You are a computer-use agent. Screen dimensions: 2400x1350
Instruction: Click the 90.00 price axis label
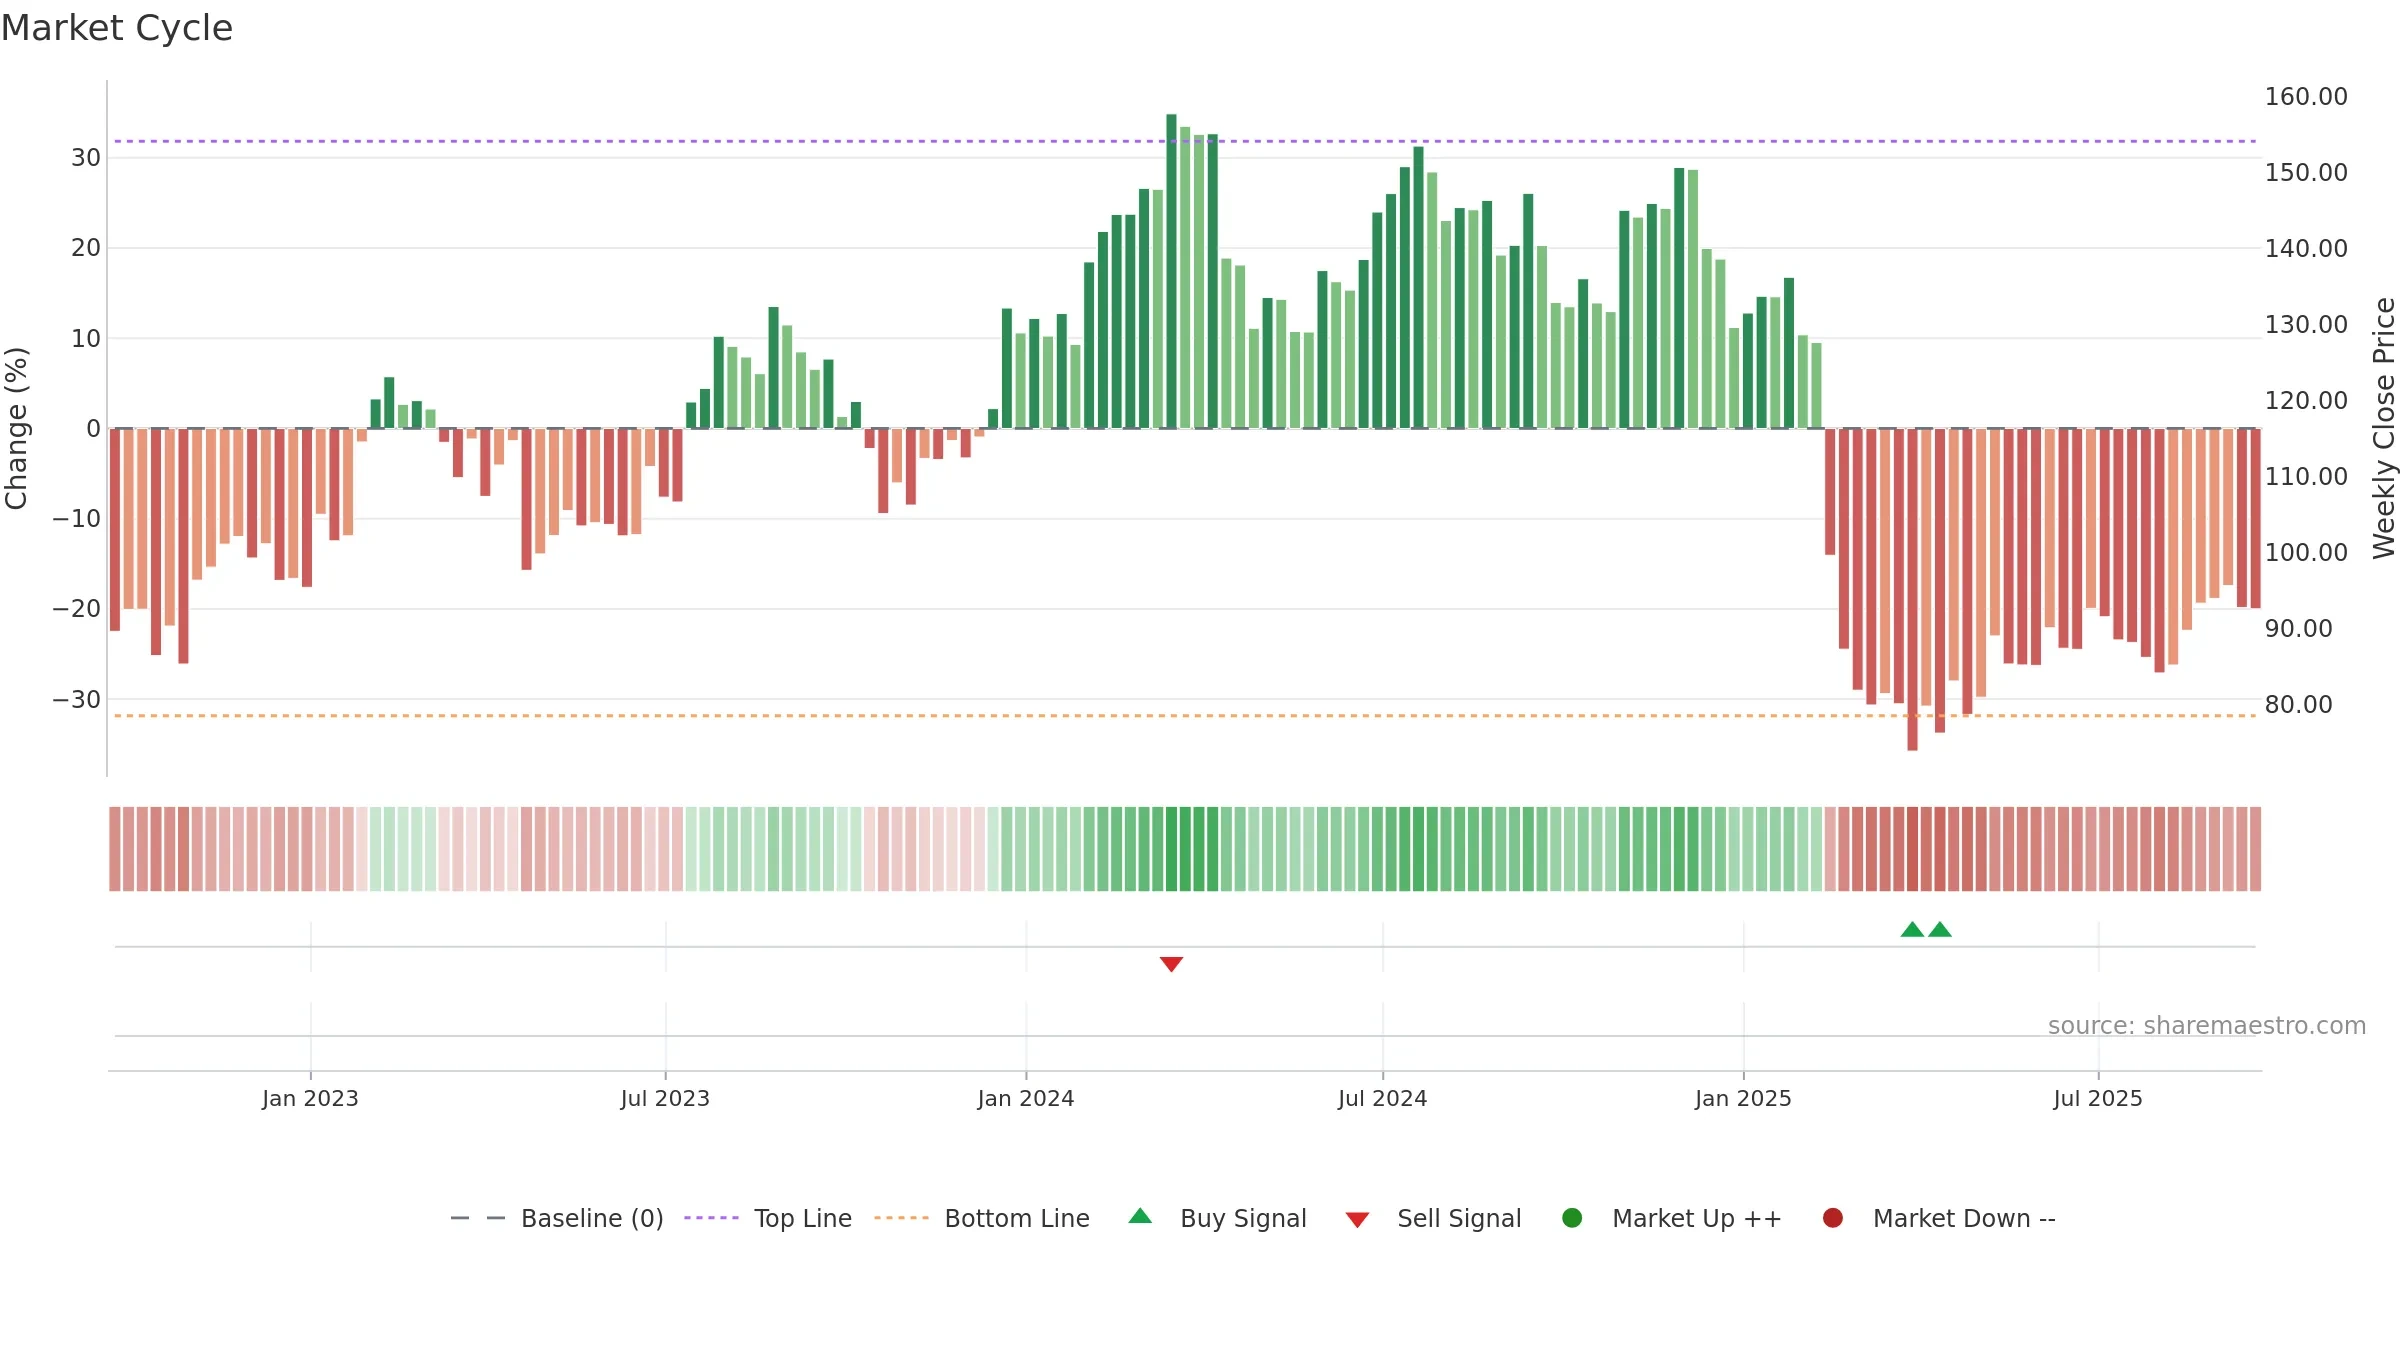click(2299, 629)
